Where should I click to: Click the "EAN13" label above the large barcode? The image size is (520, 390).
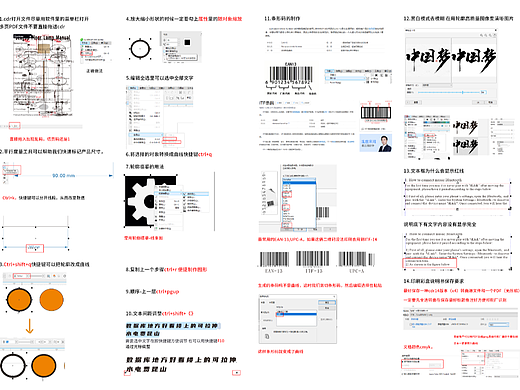[x=290, y=64]
